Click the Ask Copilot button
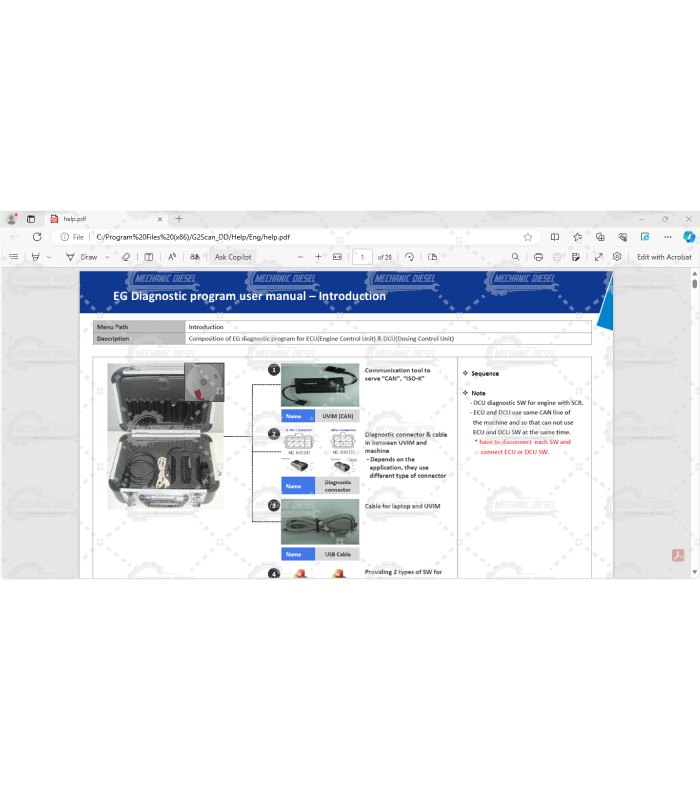The width and height of the screenshot is (700, 800). [x=233, y=257]
